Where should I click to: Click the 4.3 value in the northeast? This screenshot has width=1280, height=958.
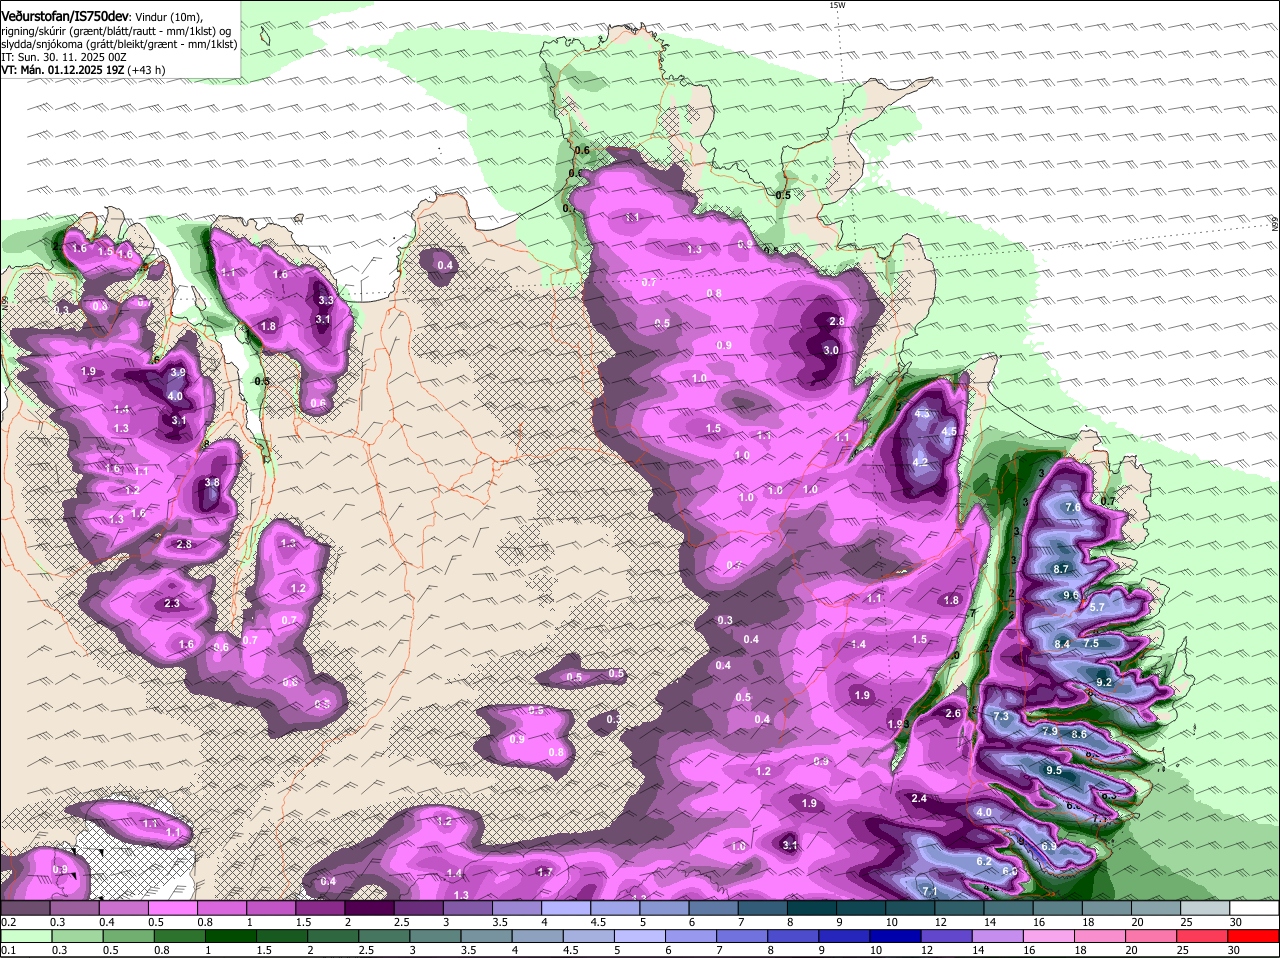pos(923,413)
